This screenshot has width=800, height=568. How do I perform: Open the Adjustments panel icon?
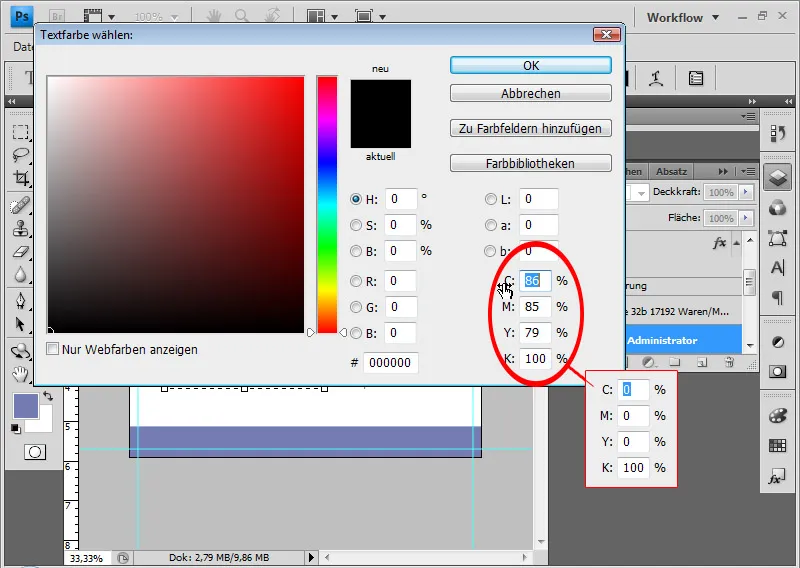click(778, 342)
